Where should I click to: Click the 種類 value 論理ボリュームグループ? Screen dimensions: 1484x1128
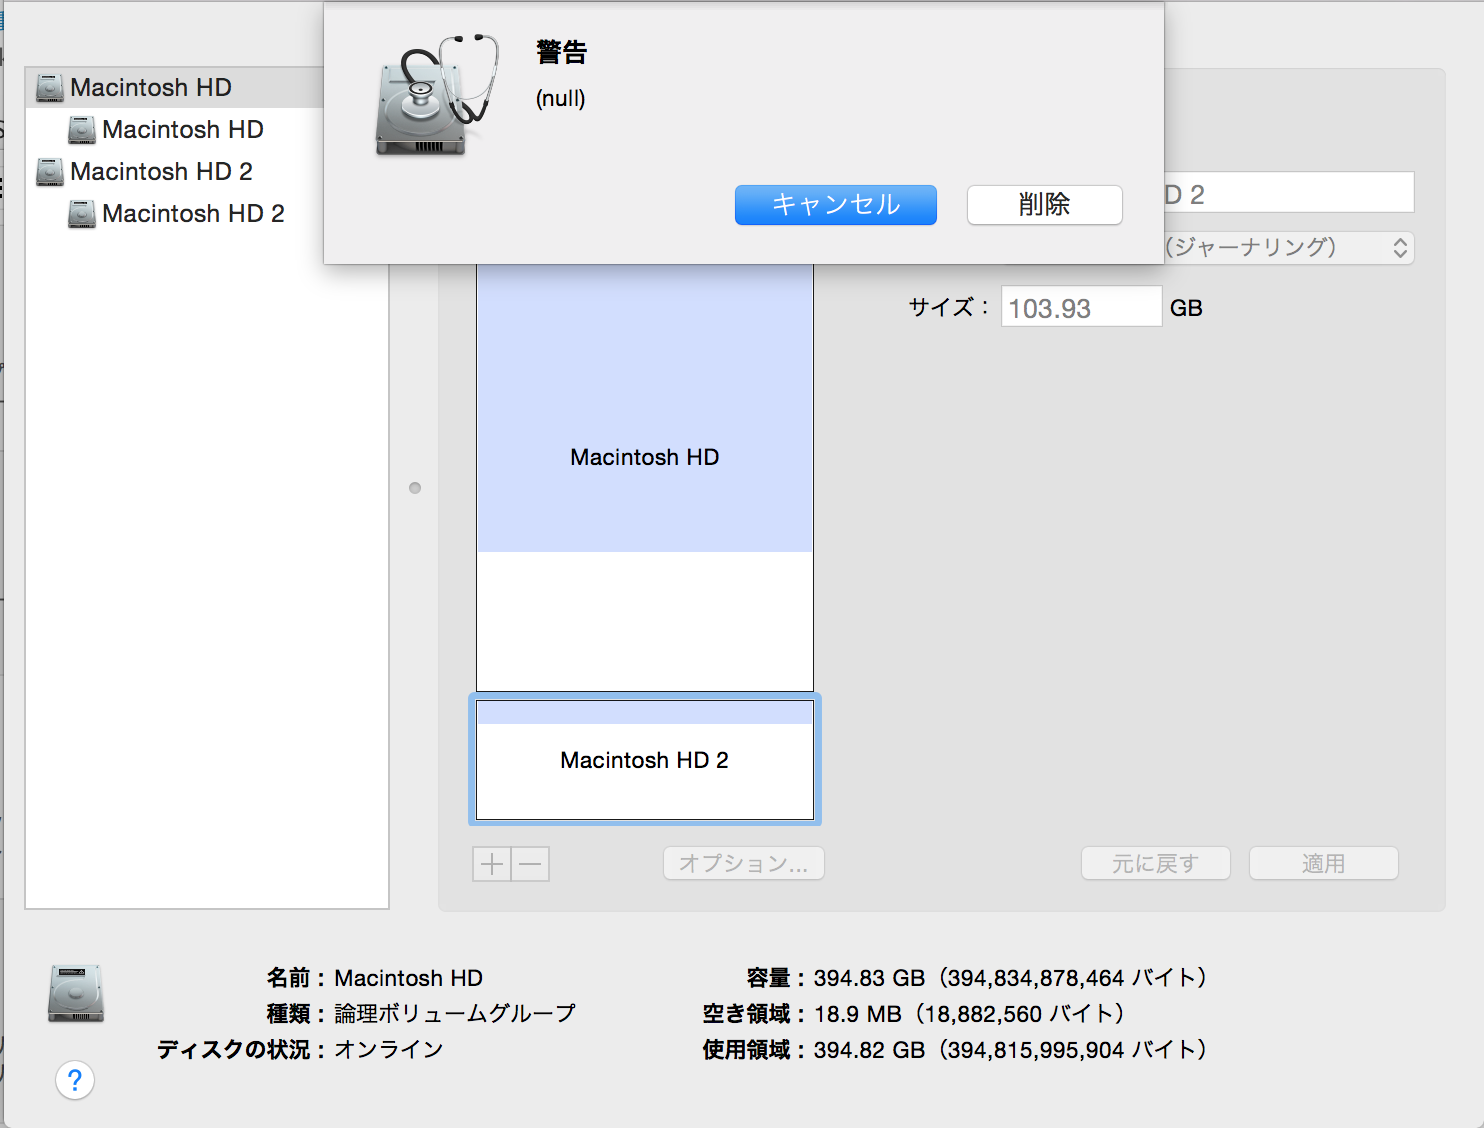pos(455,1014)
